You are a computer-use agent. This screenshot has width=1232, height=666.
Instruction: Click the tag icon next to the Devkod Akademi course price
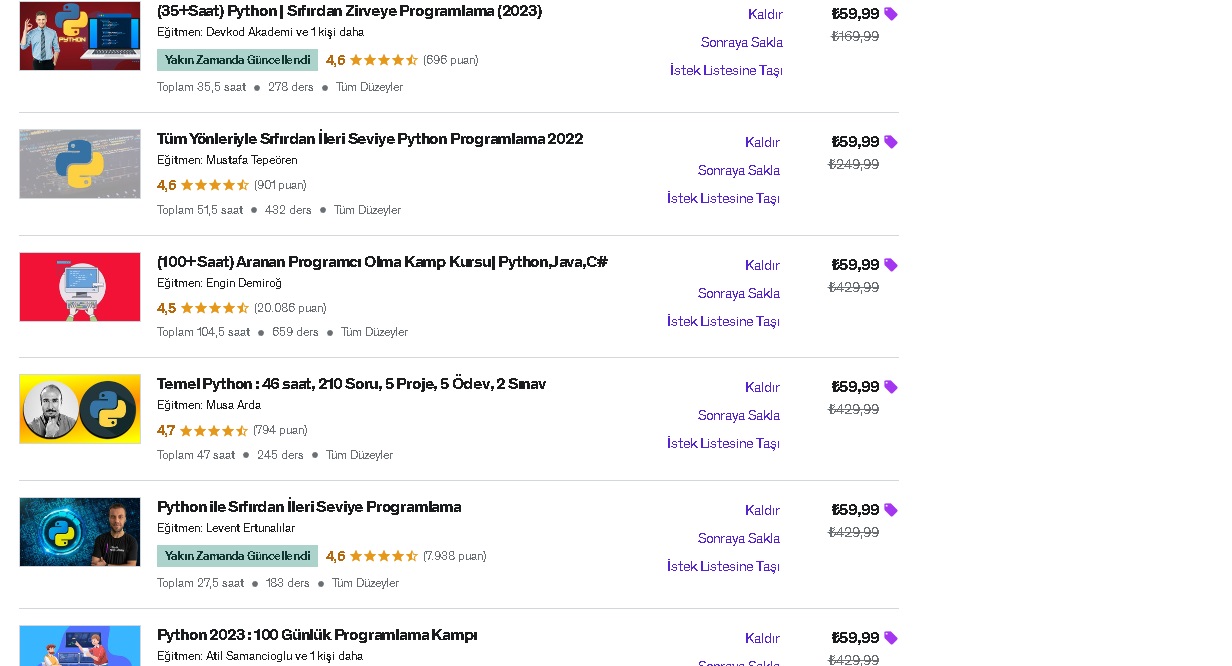pos(890,14)
